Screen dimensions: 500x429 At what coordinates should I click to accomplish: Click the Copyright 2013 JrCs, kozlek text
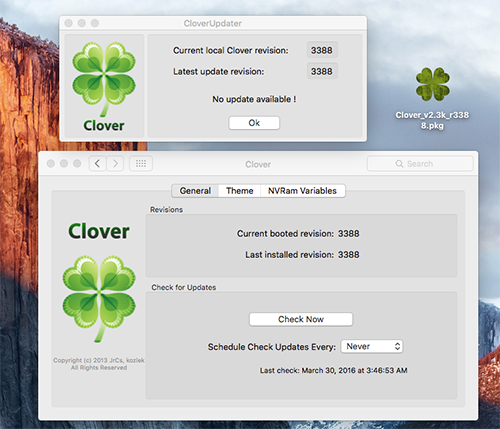click(x=99, y=364)
